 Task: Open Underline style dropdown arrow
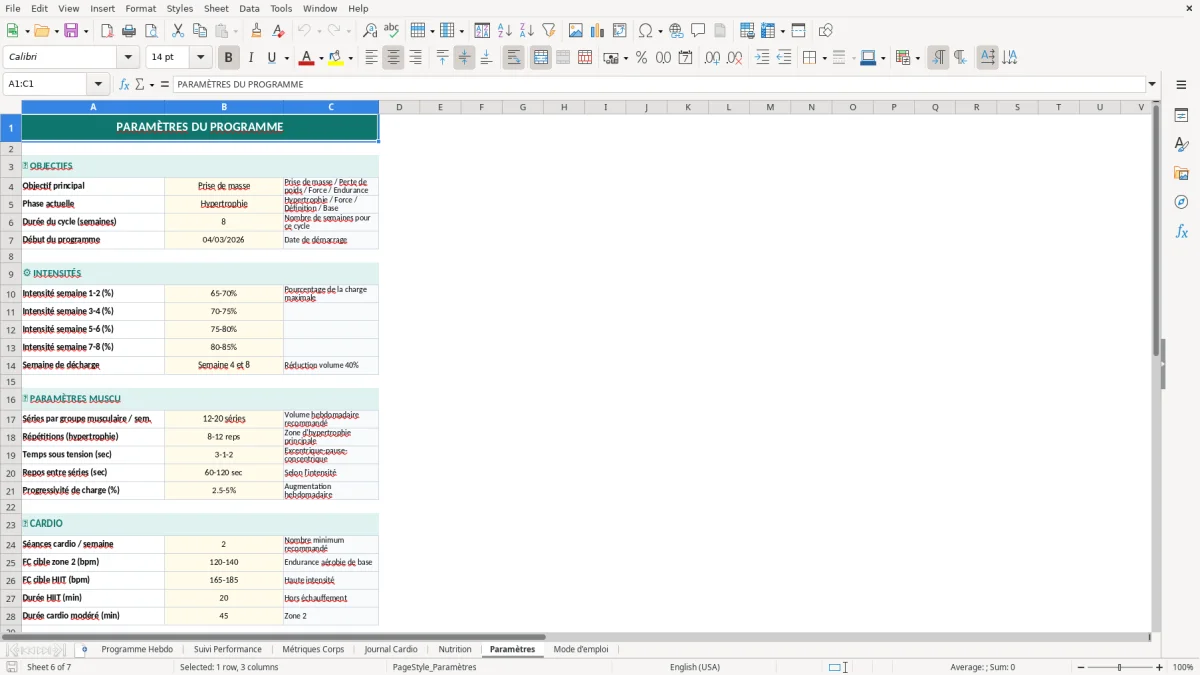pos(286,58)
